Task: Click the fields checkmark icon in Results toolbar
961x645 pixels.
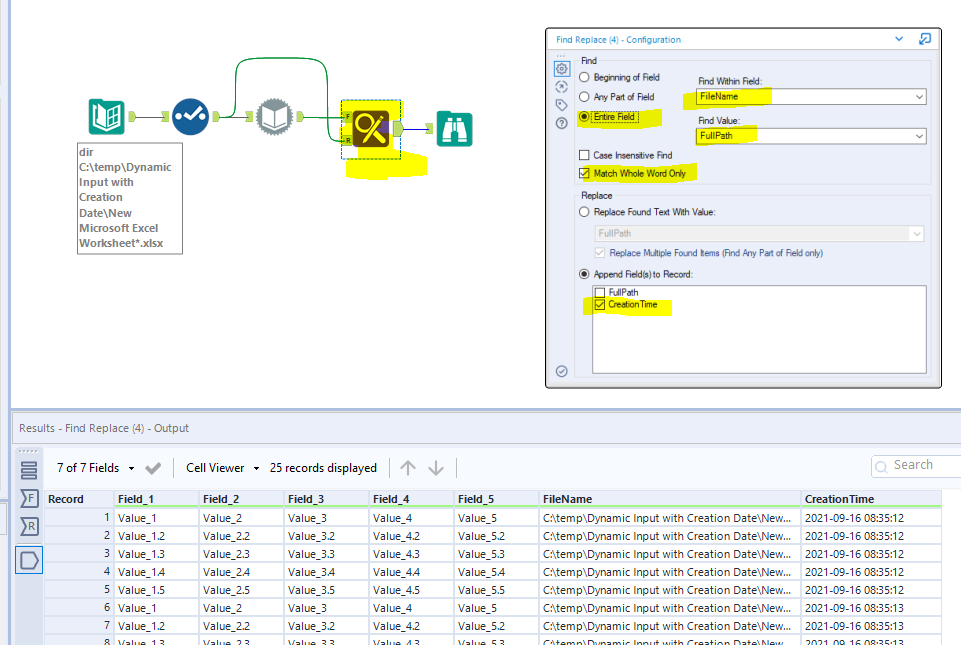Action: (x=153, y=468)
